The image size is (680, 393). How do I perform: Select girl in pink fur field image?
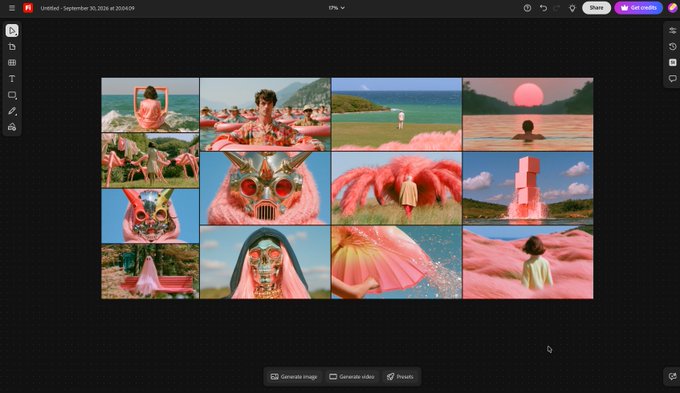pyautogui.click(x=528, y=262)
